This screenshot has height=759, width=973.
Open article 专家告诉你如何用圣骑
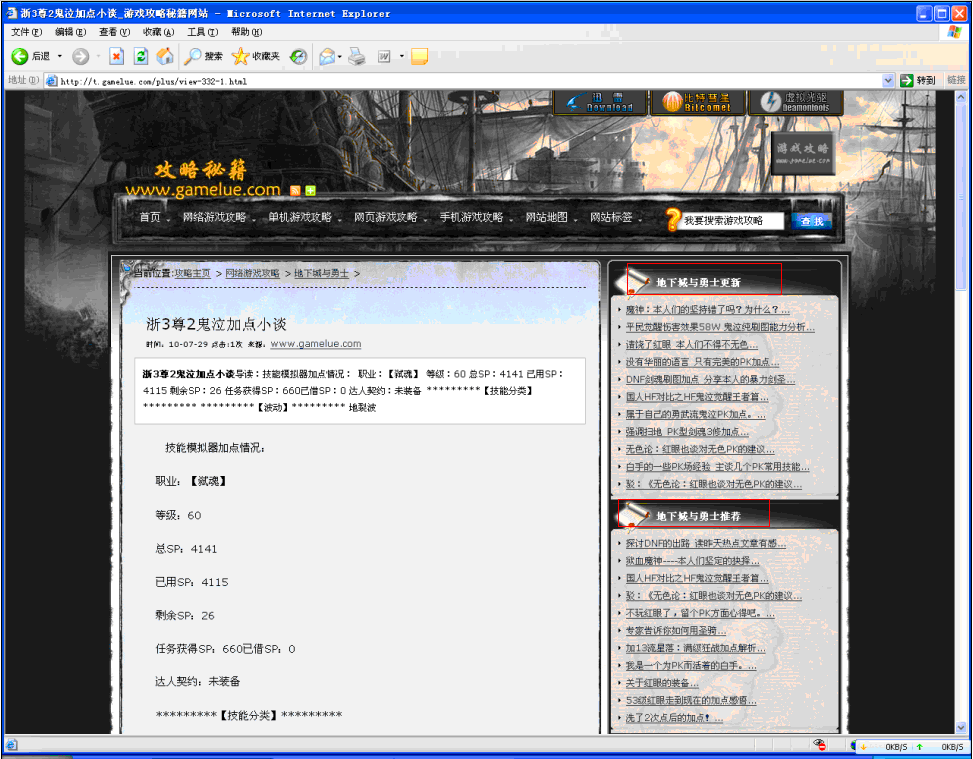[x=676, y=631]
